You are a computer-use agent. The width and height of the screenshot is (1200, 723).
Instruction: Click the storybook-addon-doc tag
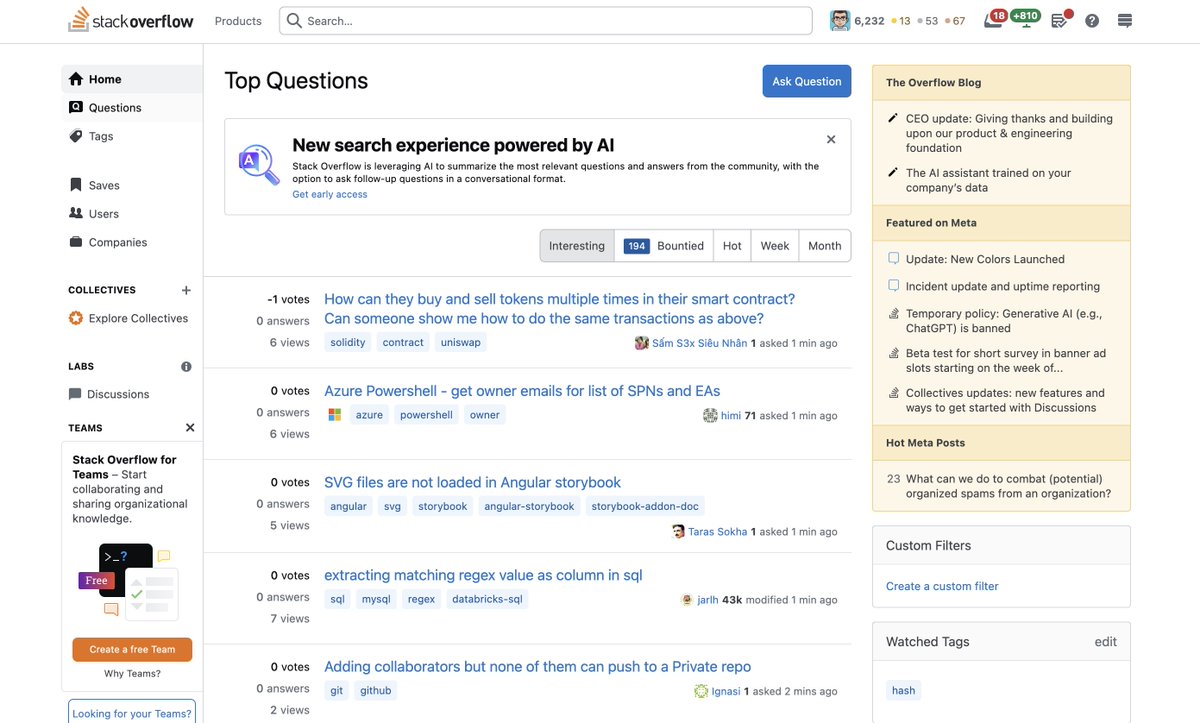coord(645,506)
